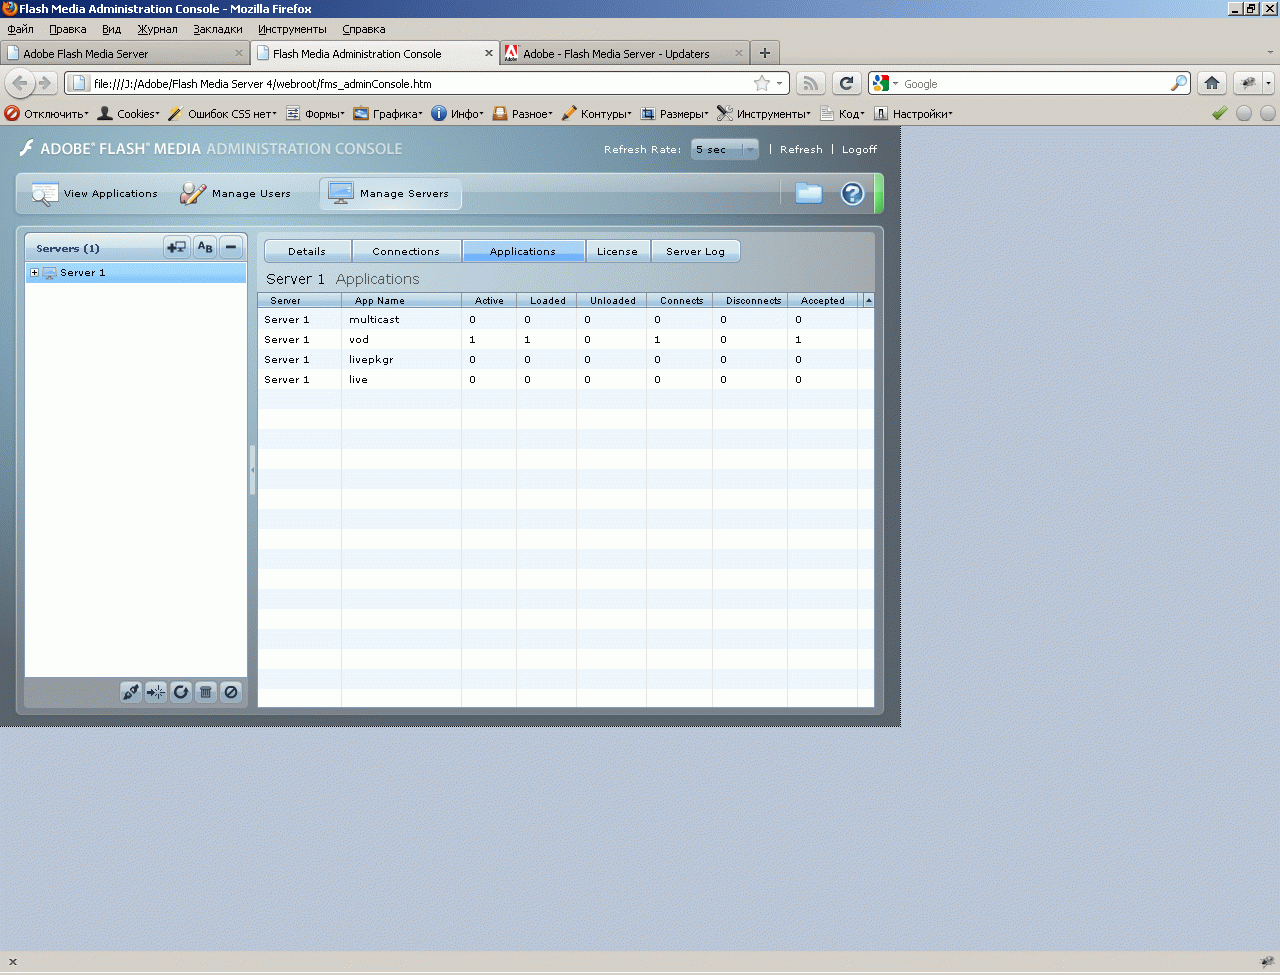This screenshot has height=975, width=1280.
Task: Open the Закладки menu
Action: [218, 29]
